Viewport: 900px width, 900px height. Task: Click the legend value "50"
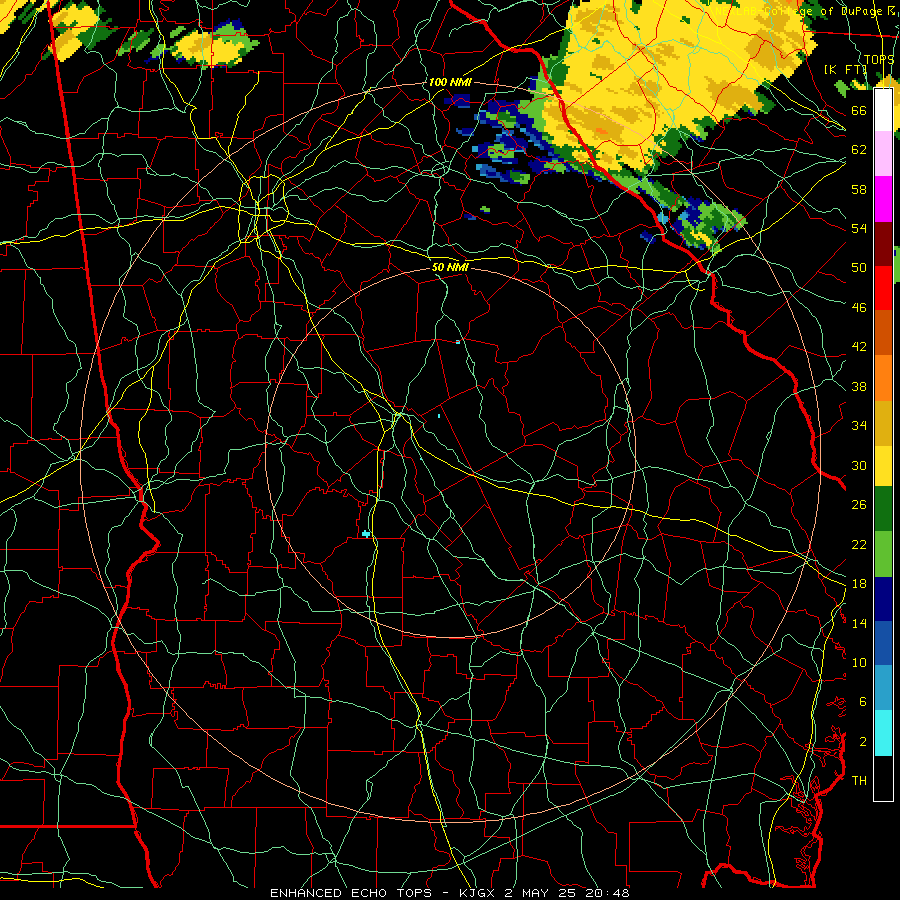[859, 268]
